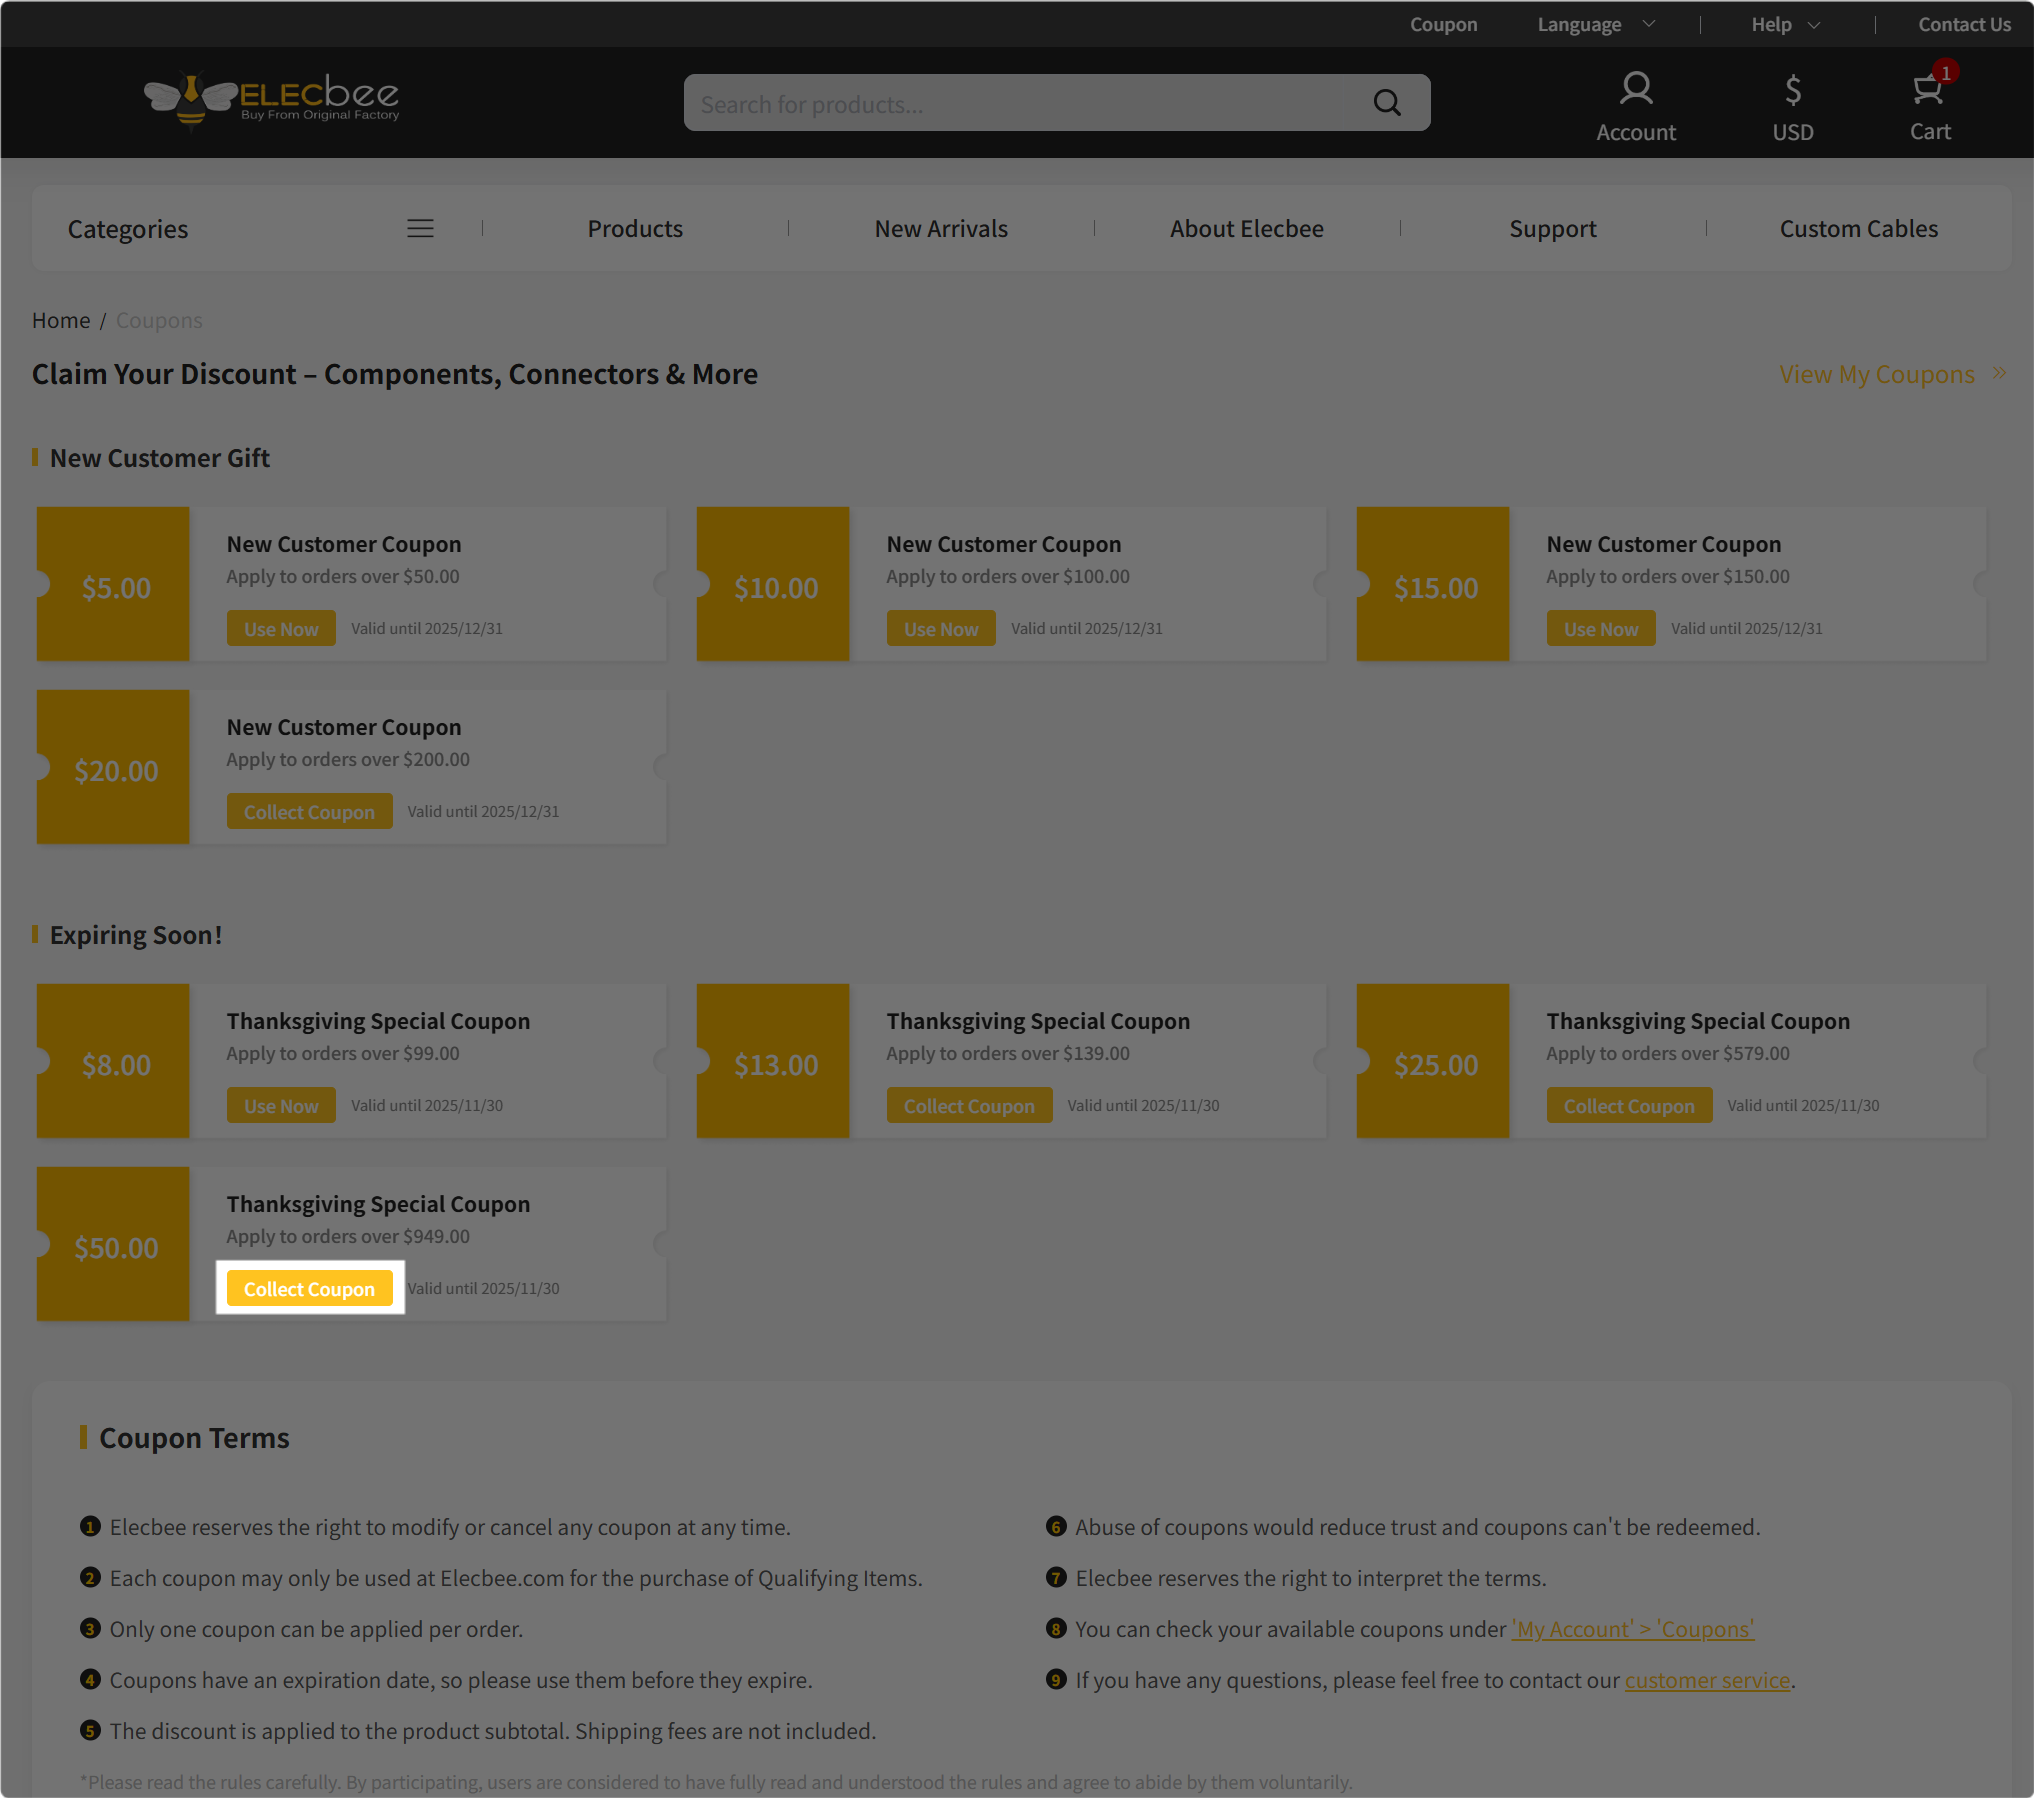Open the Categories dropdown panel

point(128,229)
